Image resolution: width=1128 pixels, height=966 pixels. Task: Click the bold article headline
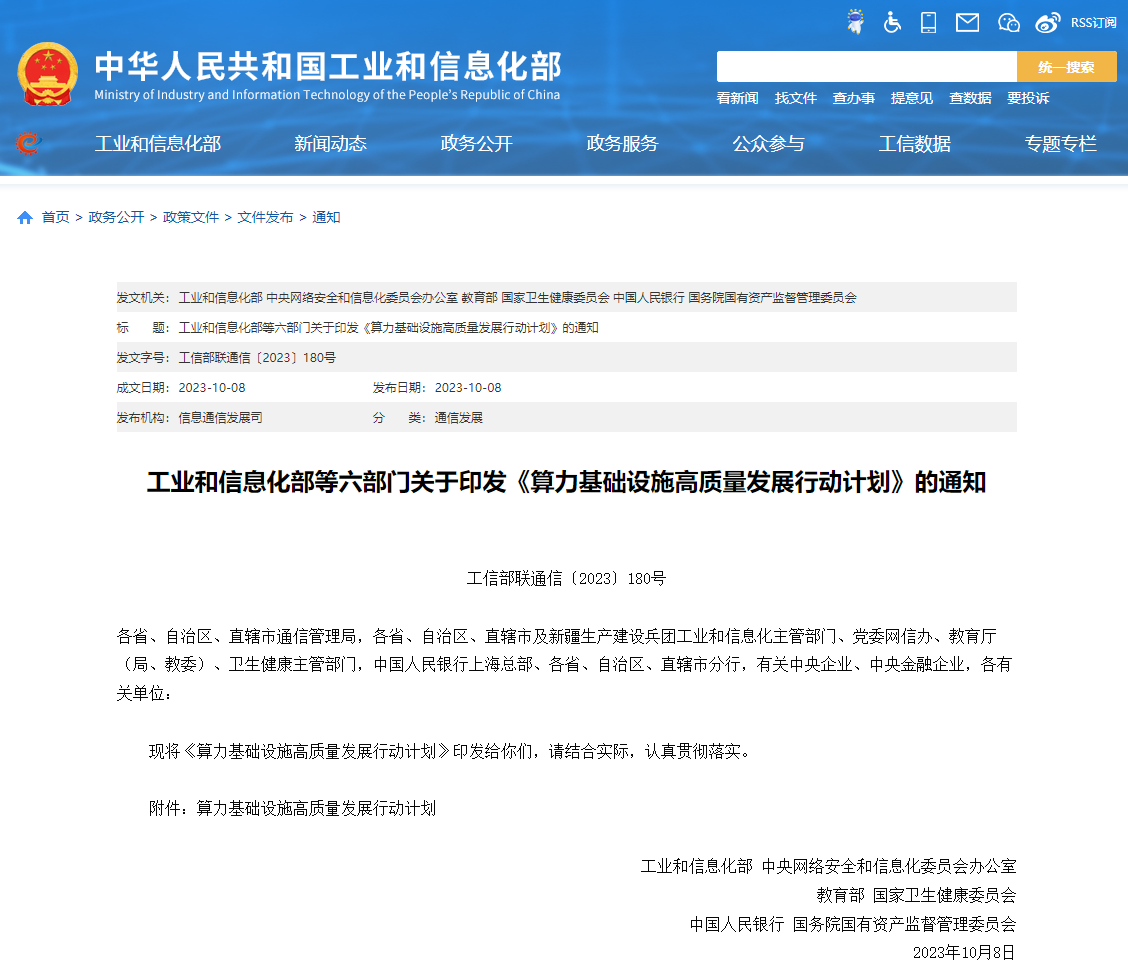[566, 482]
